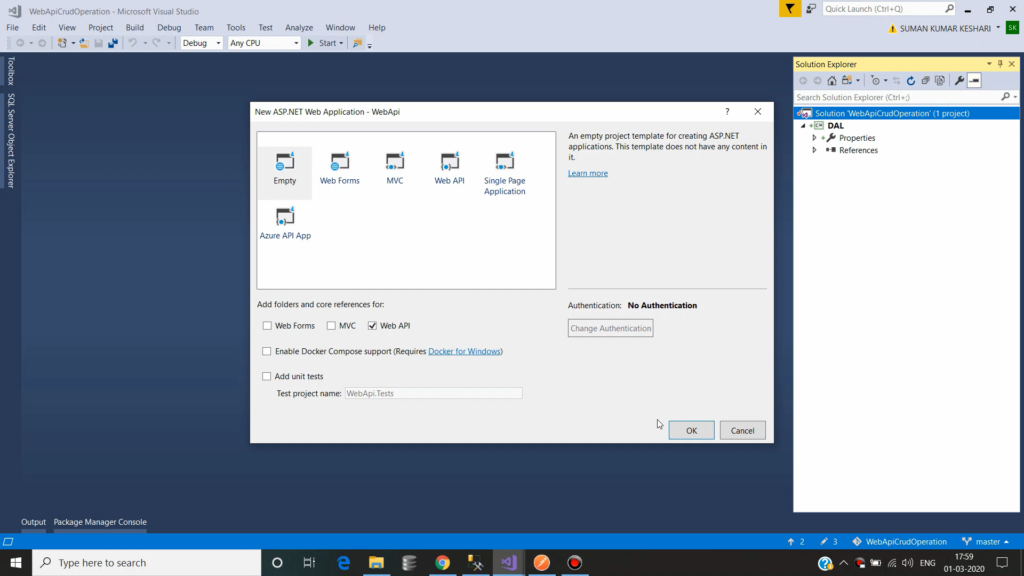The width and height of the screenshot is (1024, 576).
Task: Open the Project menu
Action: pos(101,27)
